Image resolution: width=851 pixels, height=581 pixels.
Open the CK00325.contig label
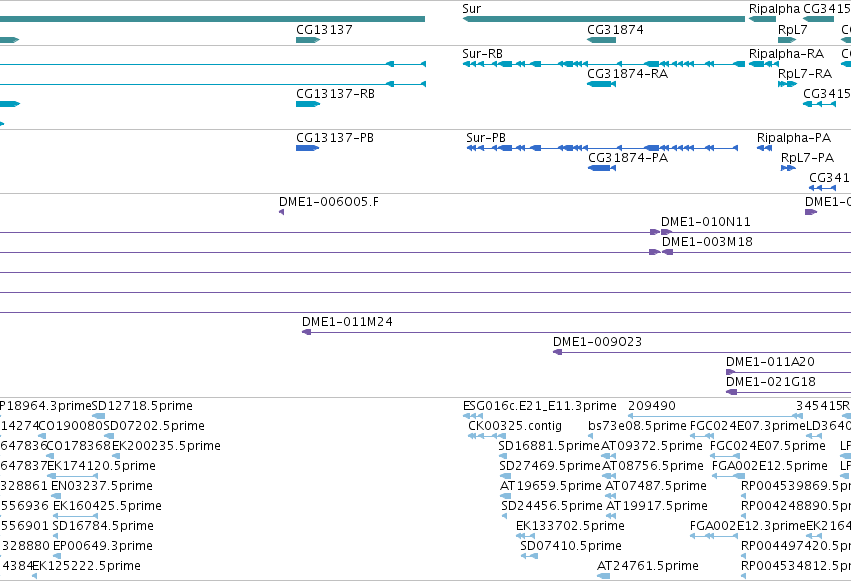click(515, 426)
